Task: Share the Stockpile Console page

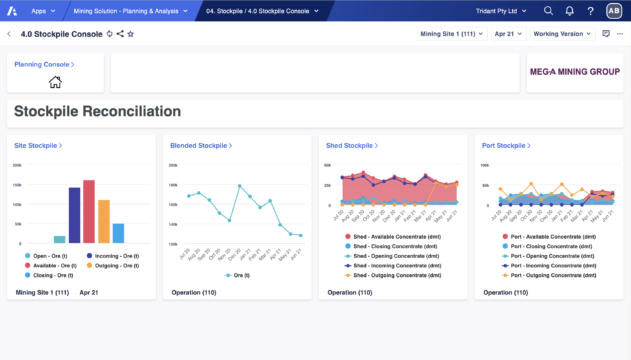Action: pos(120,34)
